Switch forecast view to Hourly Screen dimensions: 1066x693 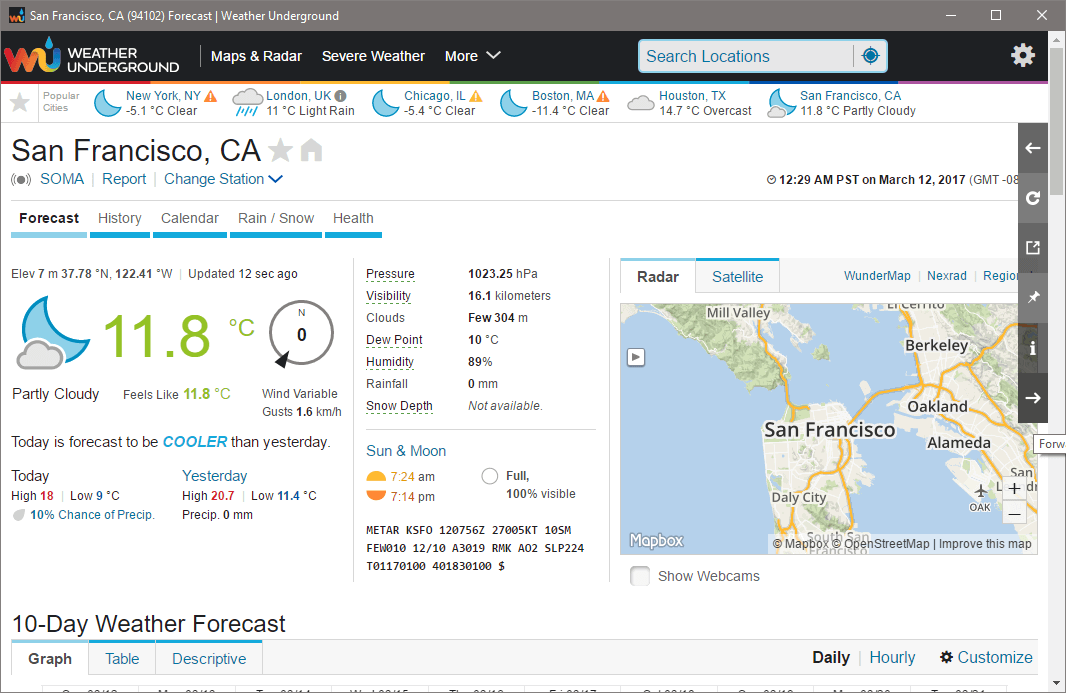tap(892, 658)
